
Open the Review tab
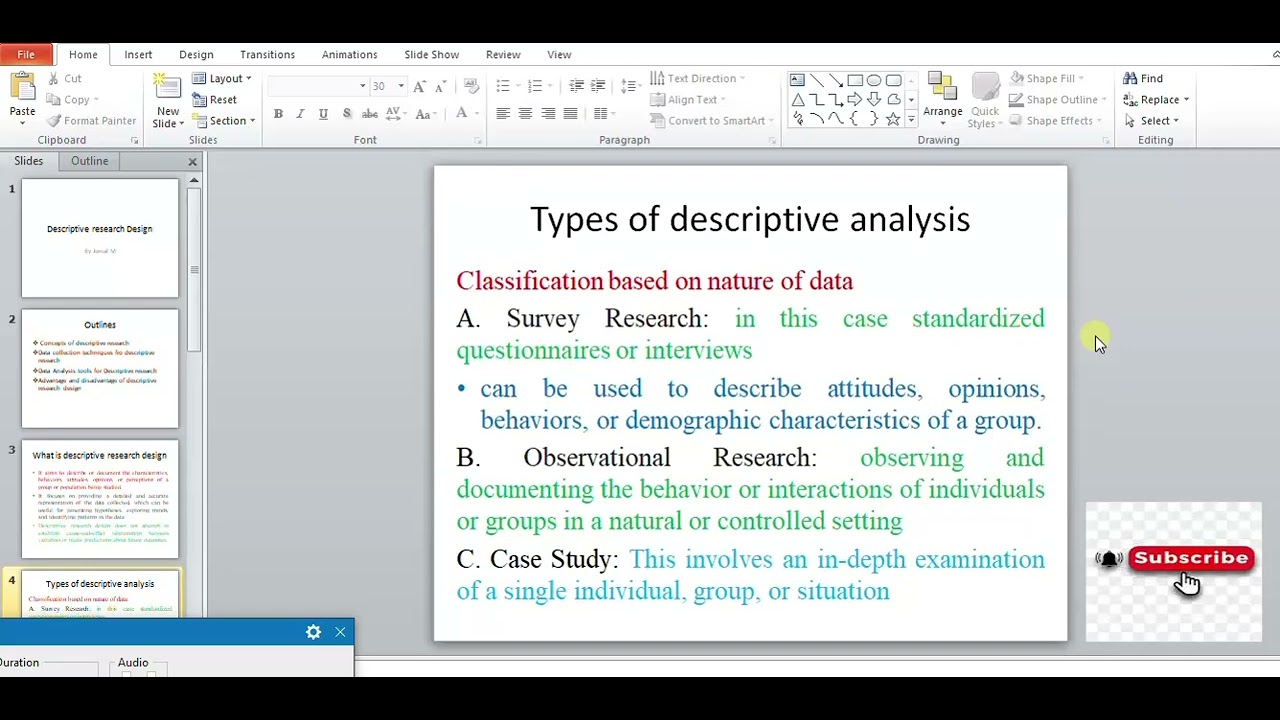503,54
